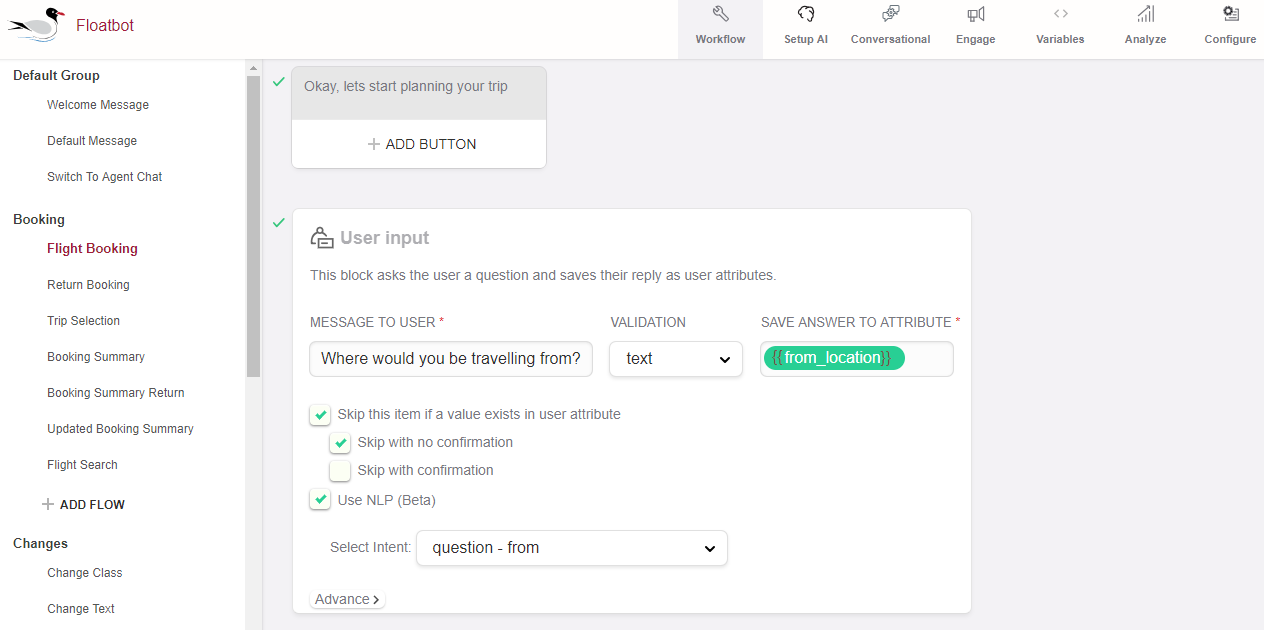The width and height of the screenshot is (1264, 630).
Task: Toggle the Use NLP (Beta) checkbox
Action: tap(320, 500)
